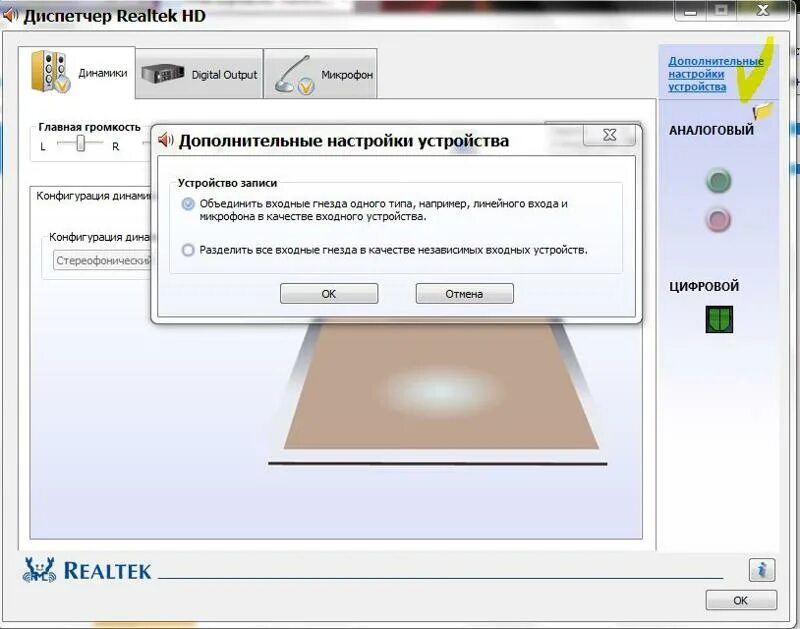Select 'Объединить входные гнезда' radio option
This screenshot has height=629, width=800.
pos(188,204)
